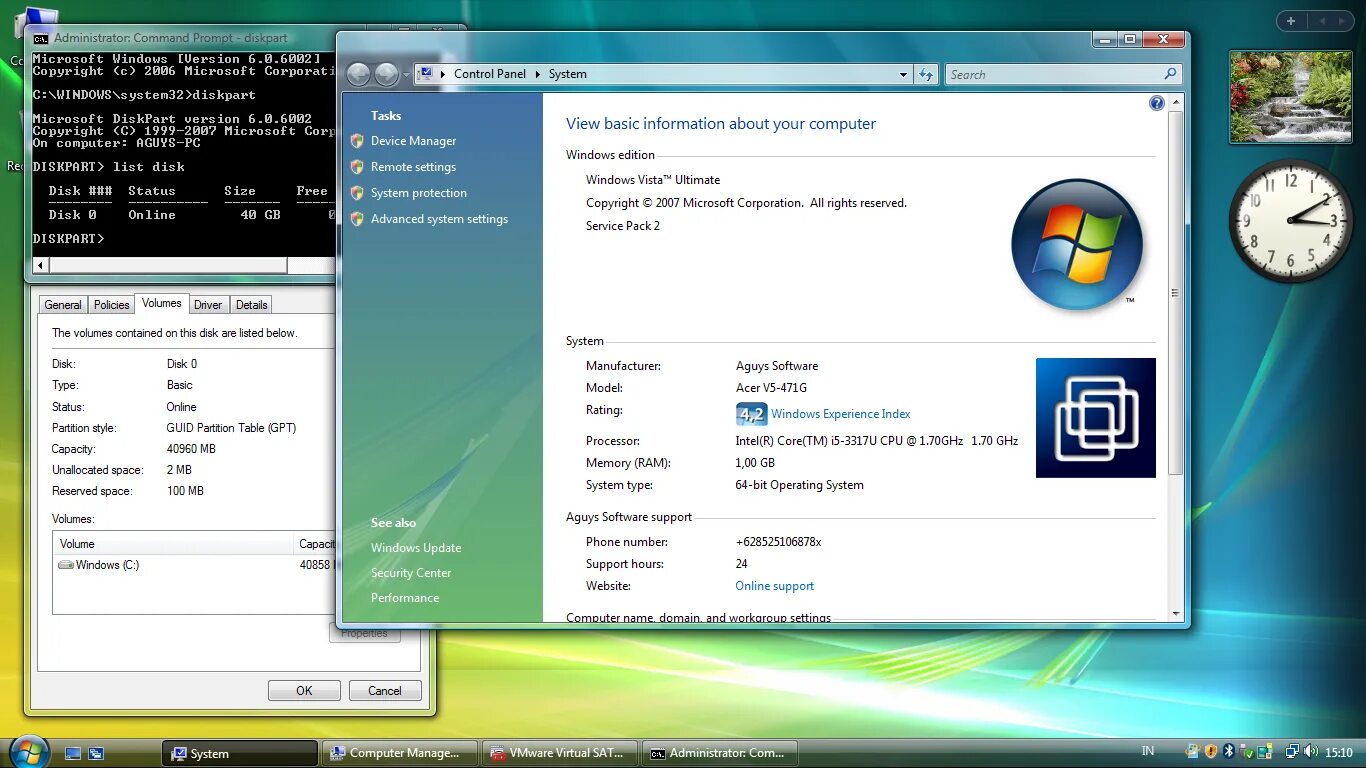Switch to Driver tab in disk properties
This screenshot has height=768, width=1366.
(x=208, y=305)
